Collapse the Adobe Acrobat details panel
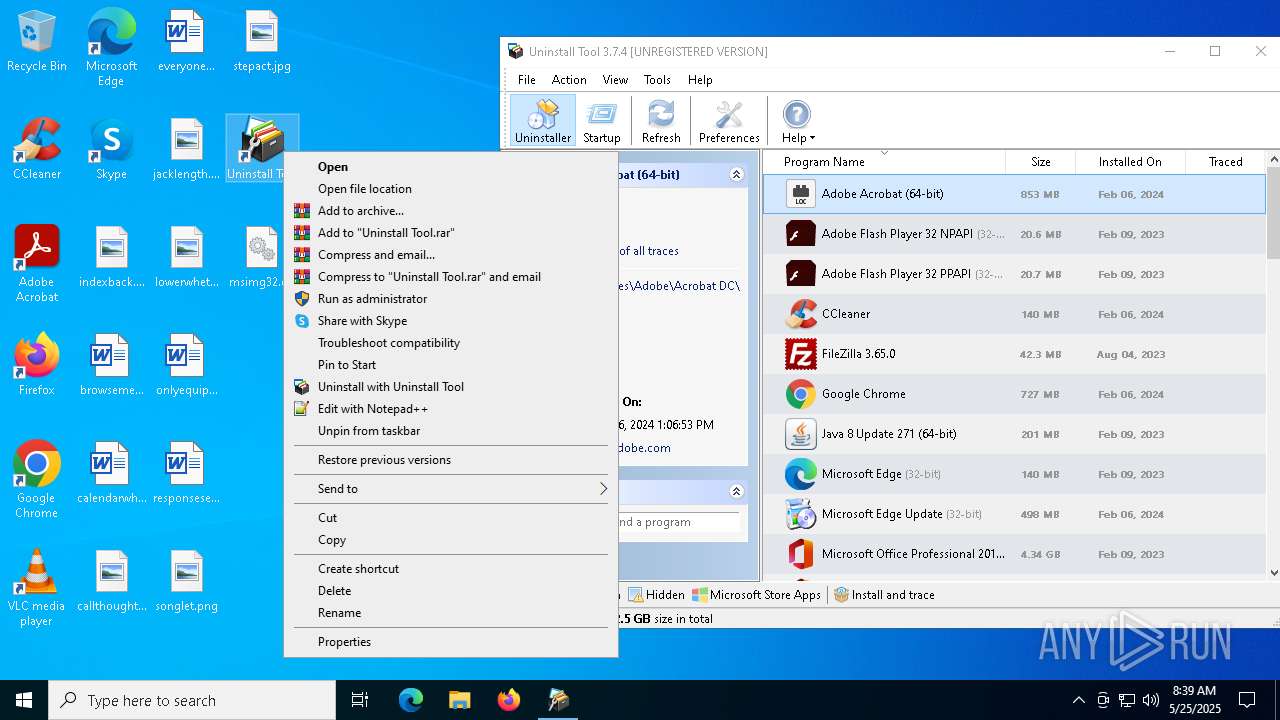Viewport: 1280px width, 720px height. [737, 174]
